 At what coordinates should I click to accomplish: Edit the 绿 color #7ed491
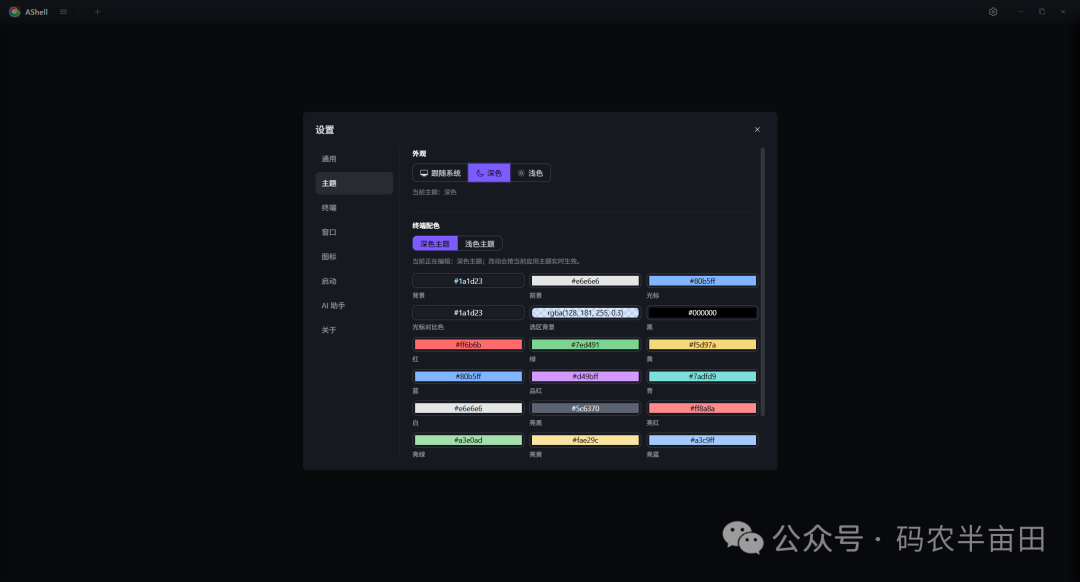[585, 344]
